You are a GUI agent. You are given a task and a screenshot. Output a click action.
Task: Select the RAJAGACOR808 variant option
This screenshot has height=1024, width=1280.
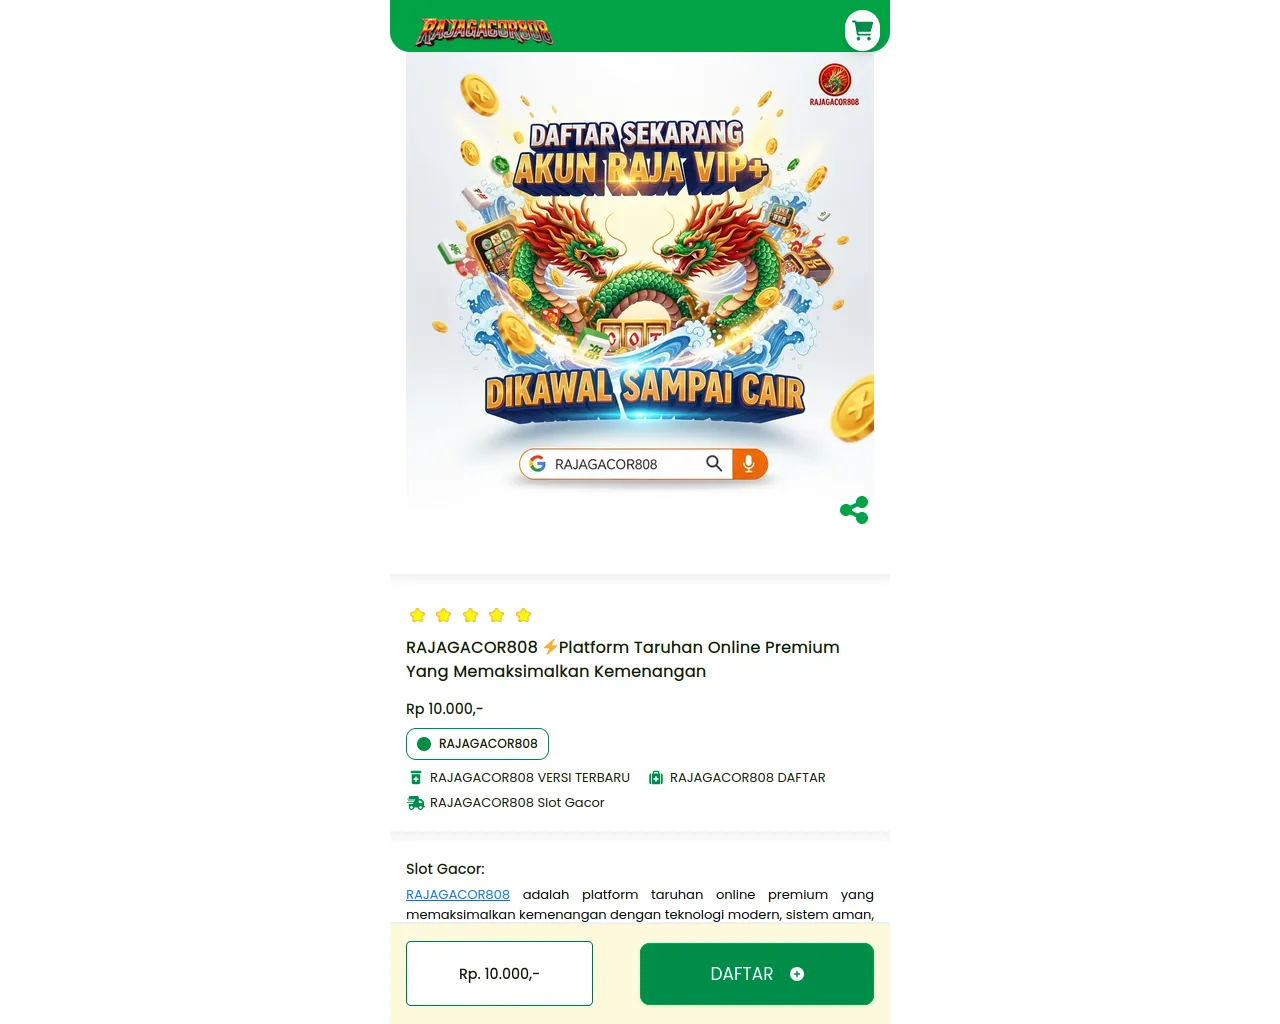478,744
